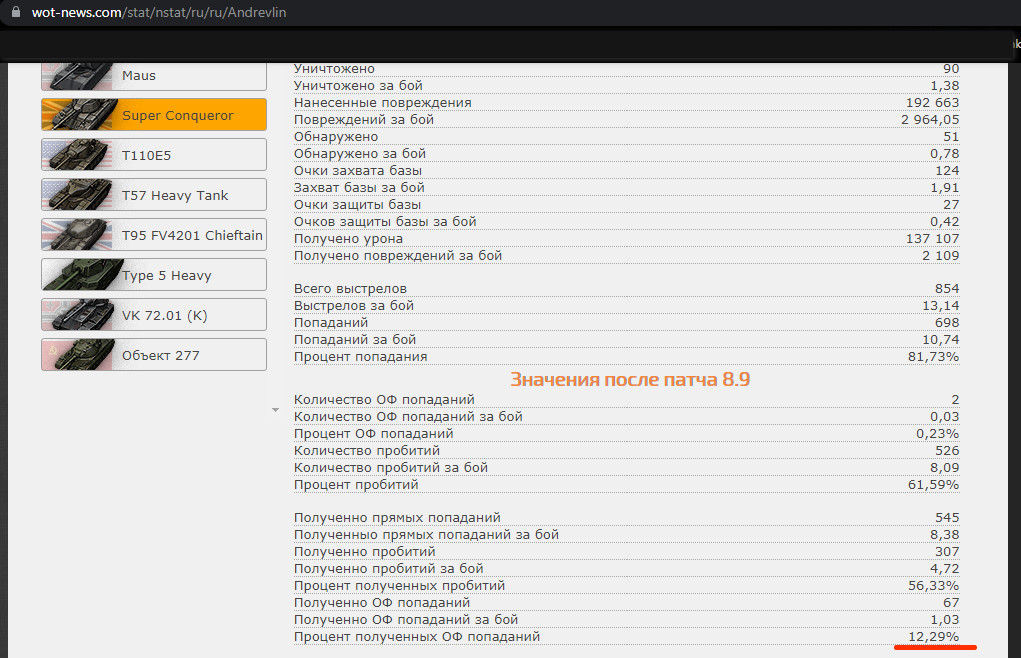Click the 'Процент попадания' row label
1021x658 pixels.
click(360, 357)
